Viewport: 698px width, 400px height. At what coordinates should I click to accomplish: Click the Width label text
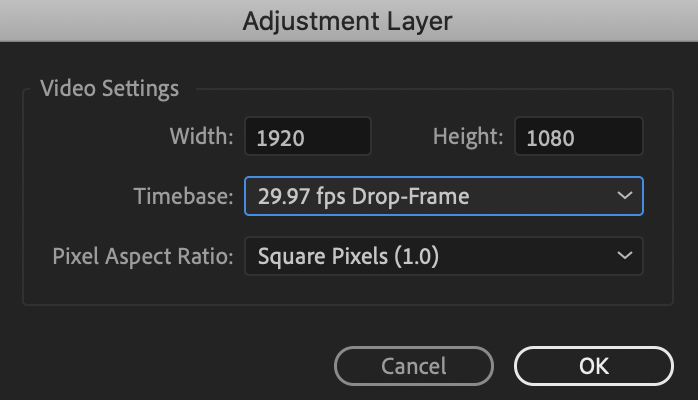tap(201, 137)
